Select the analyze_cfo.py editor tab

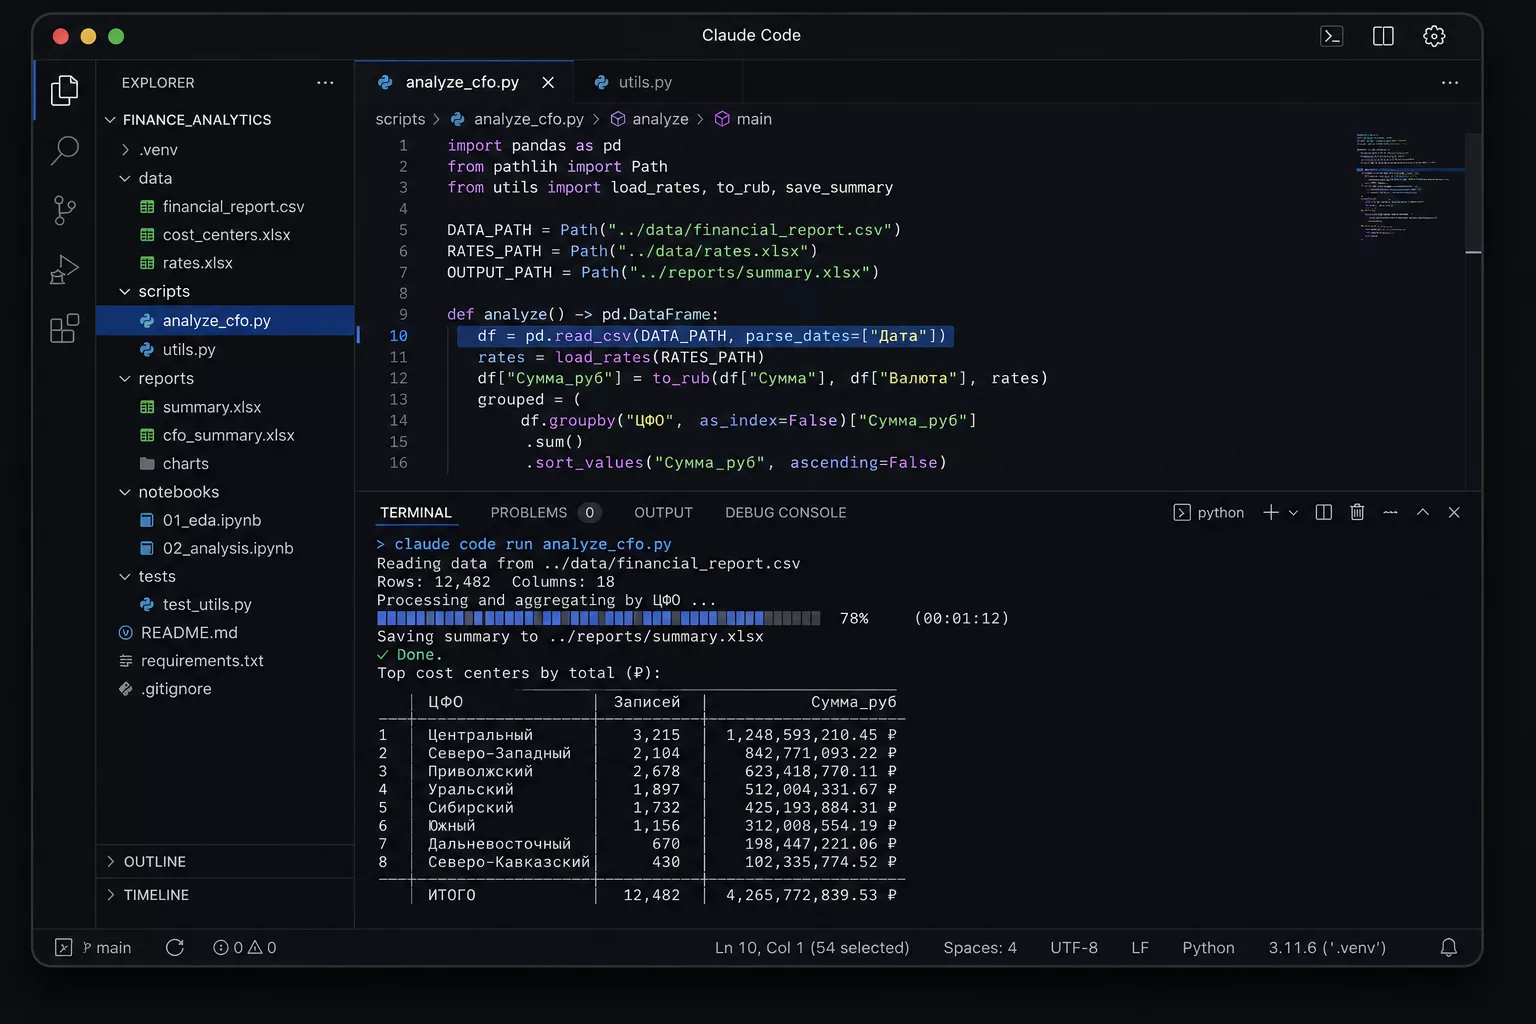point(463,82)
